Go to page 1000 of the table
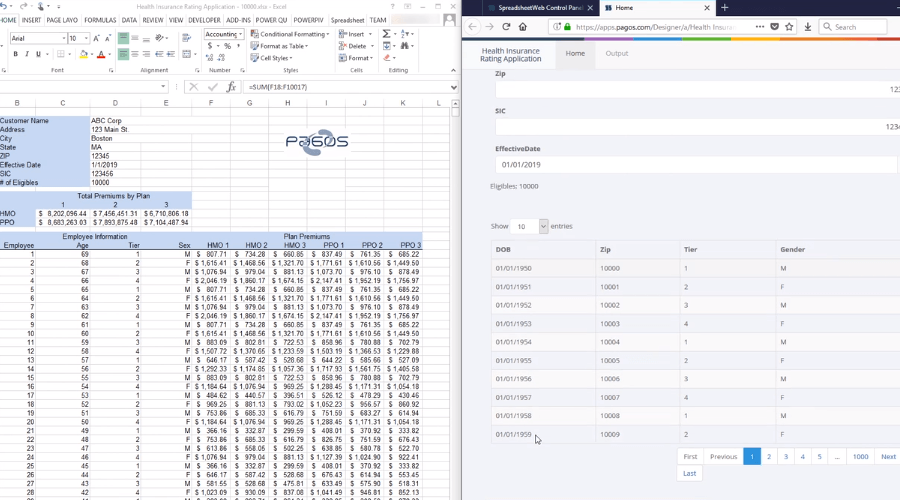 tap(860, 456)
